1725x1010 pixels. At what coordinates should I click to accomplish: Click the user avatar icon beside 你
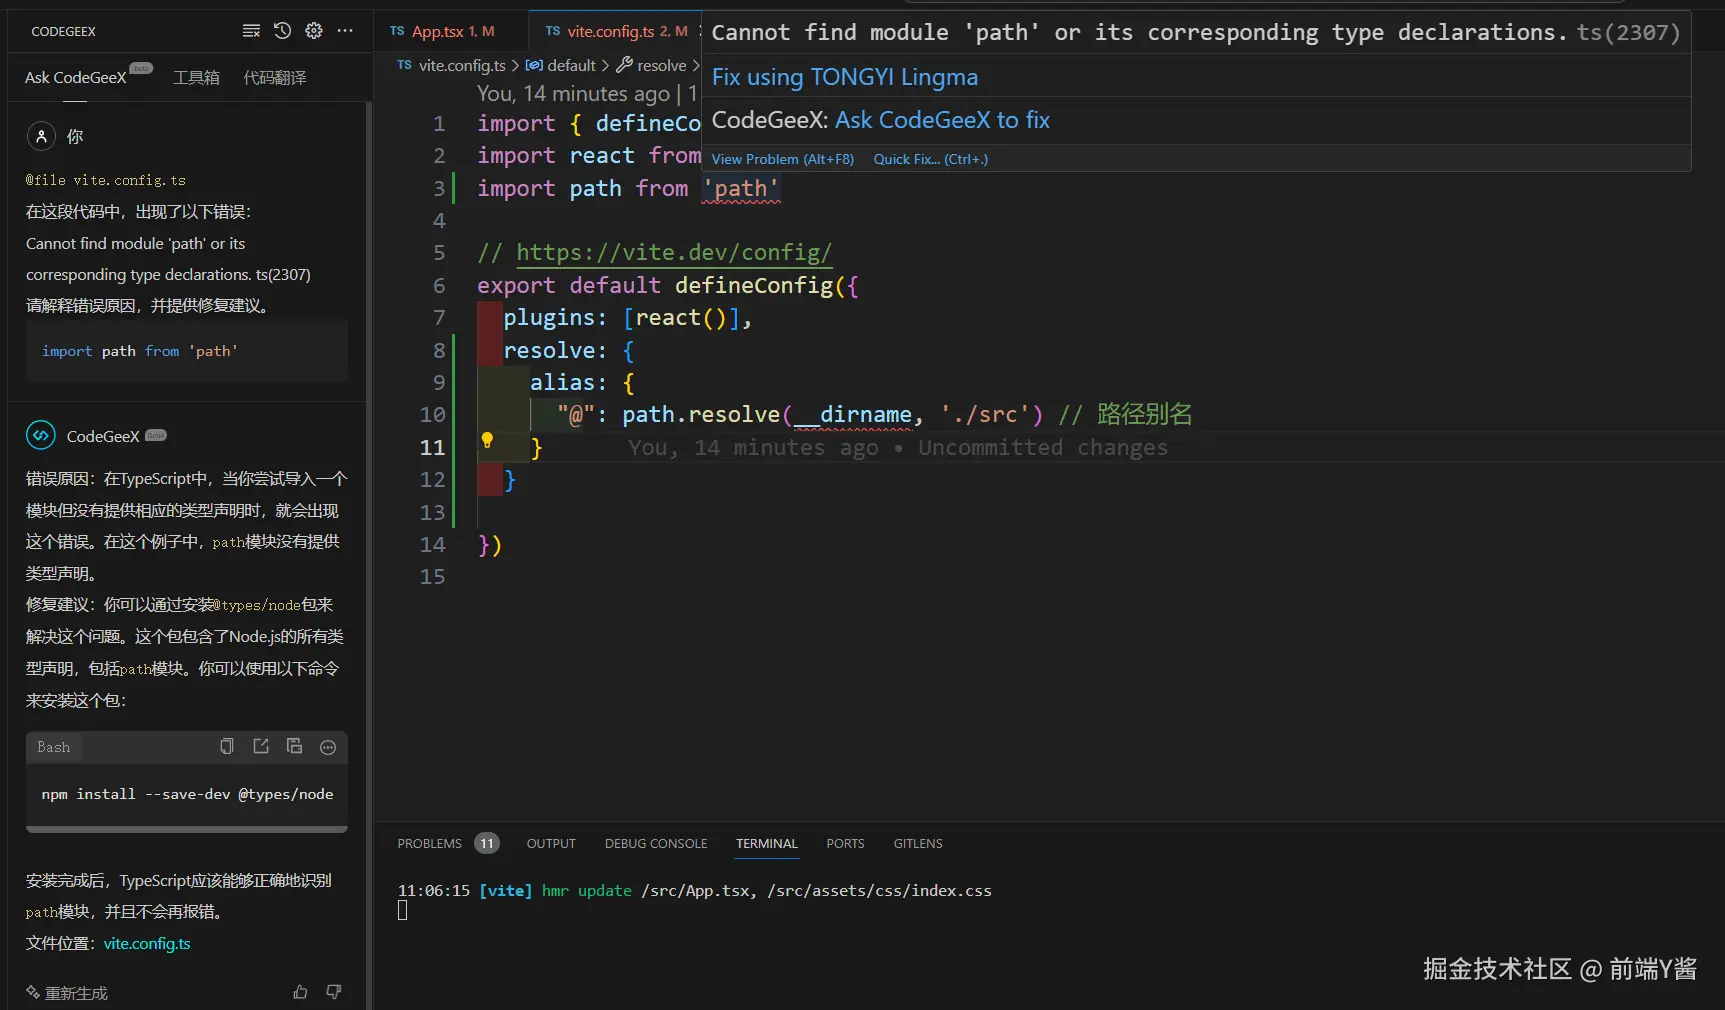pyautogui.click(x=41, y=136)
